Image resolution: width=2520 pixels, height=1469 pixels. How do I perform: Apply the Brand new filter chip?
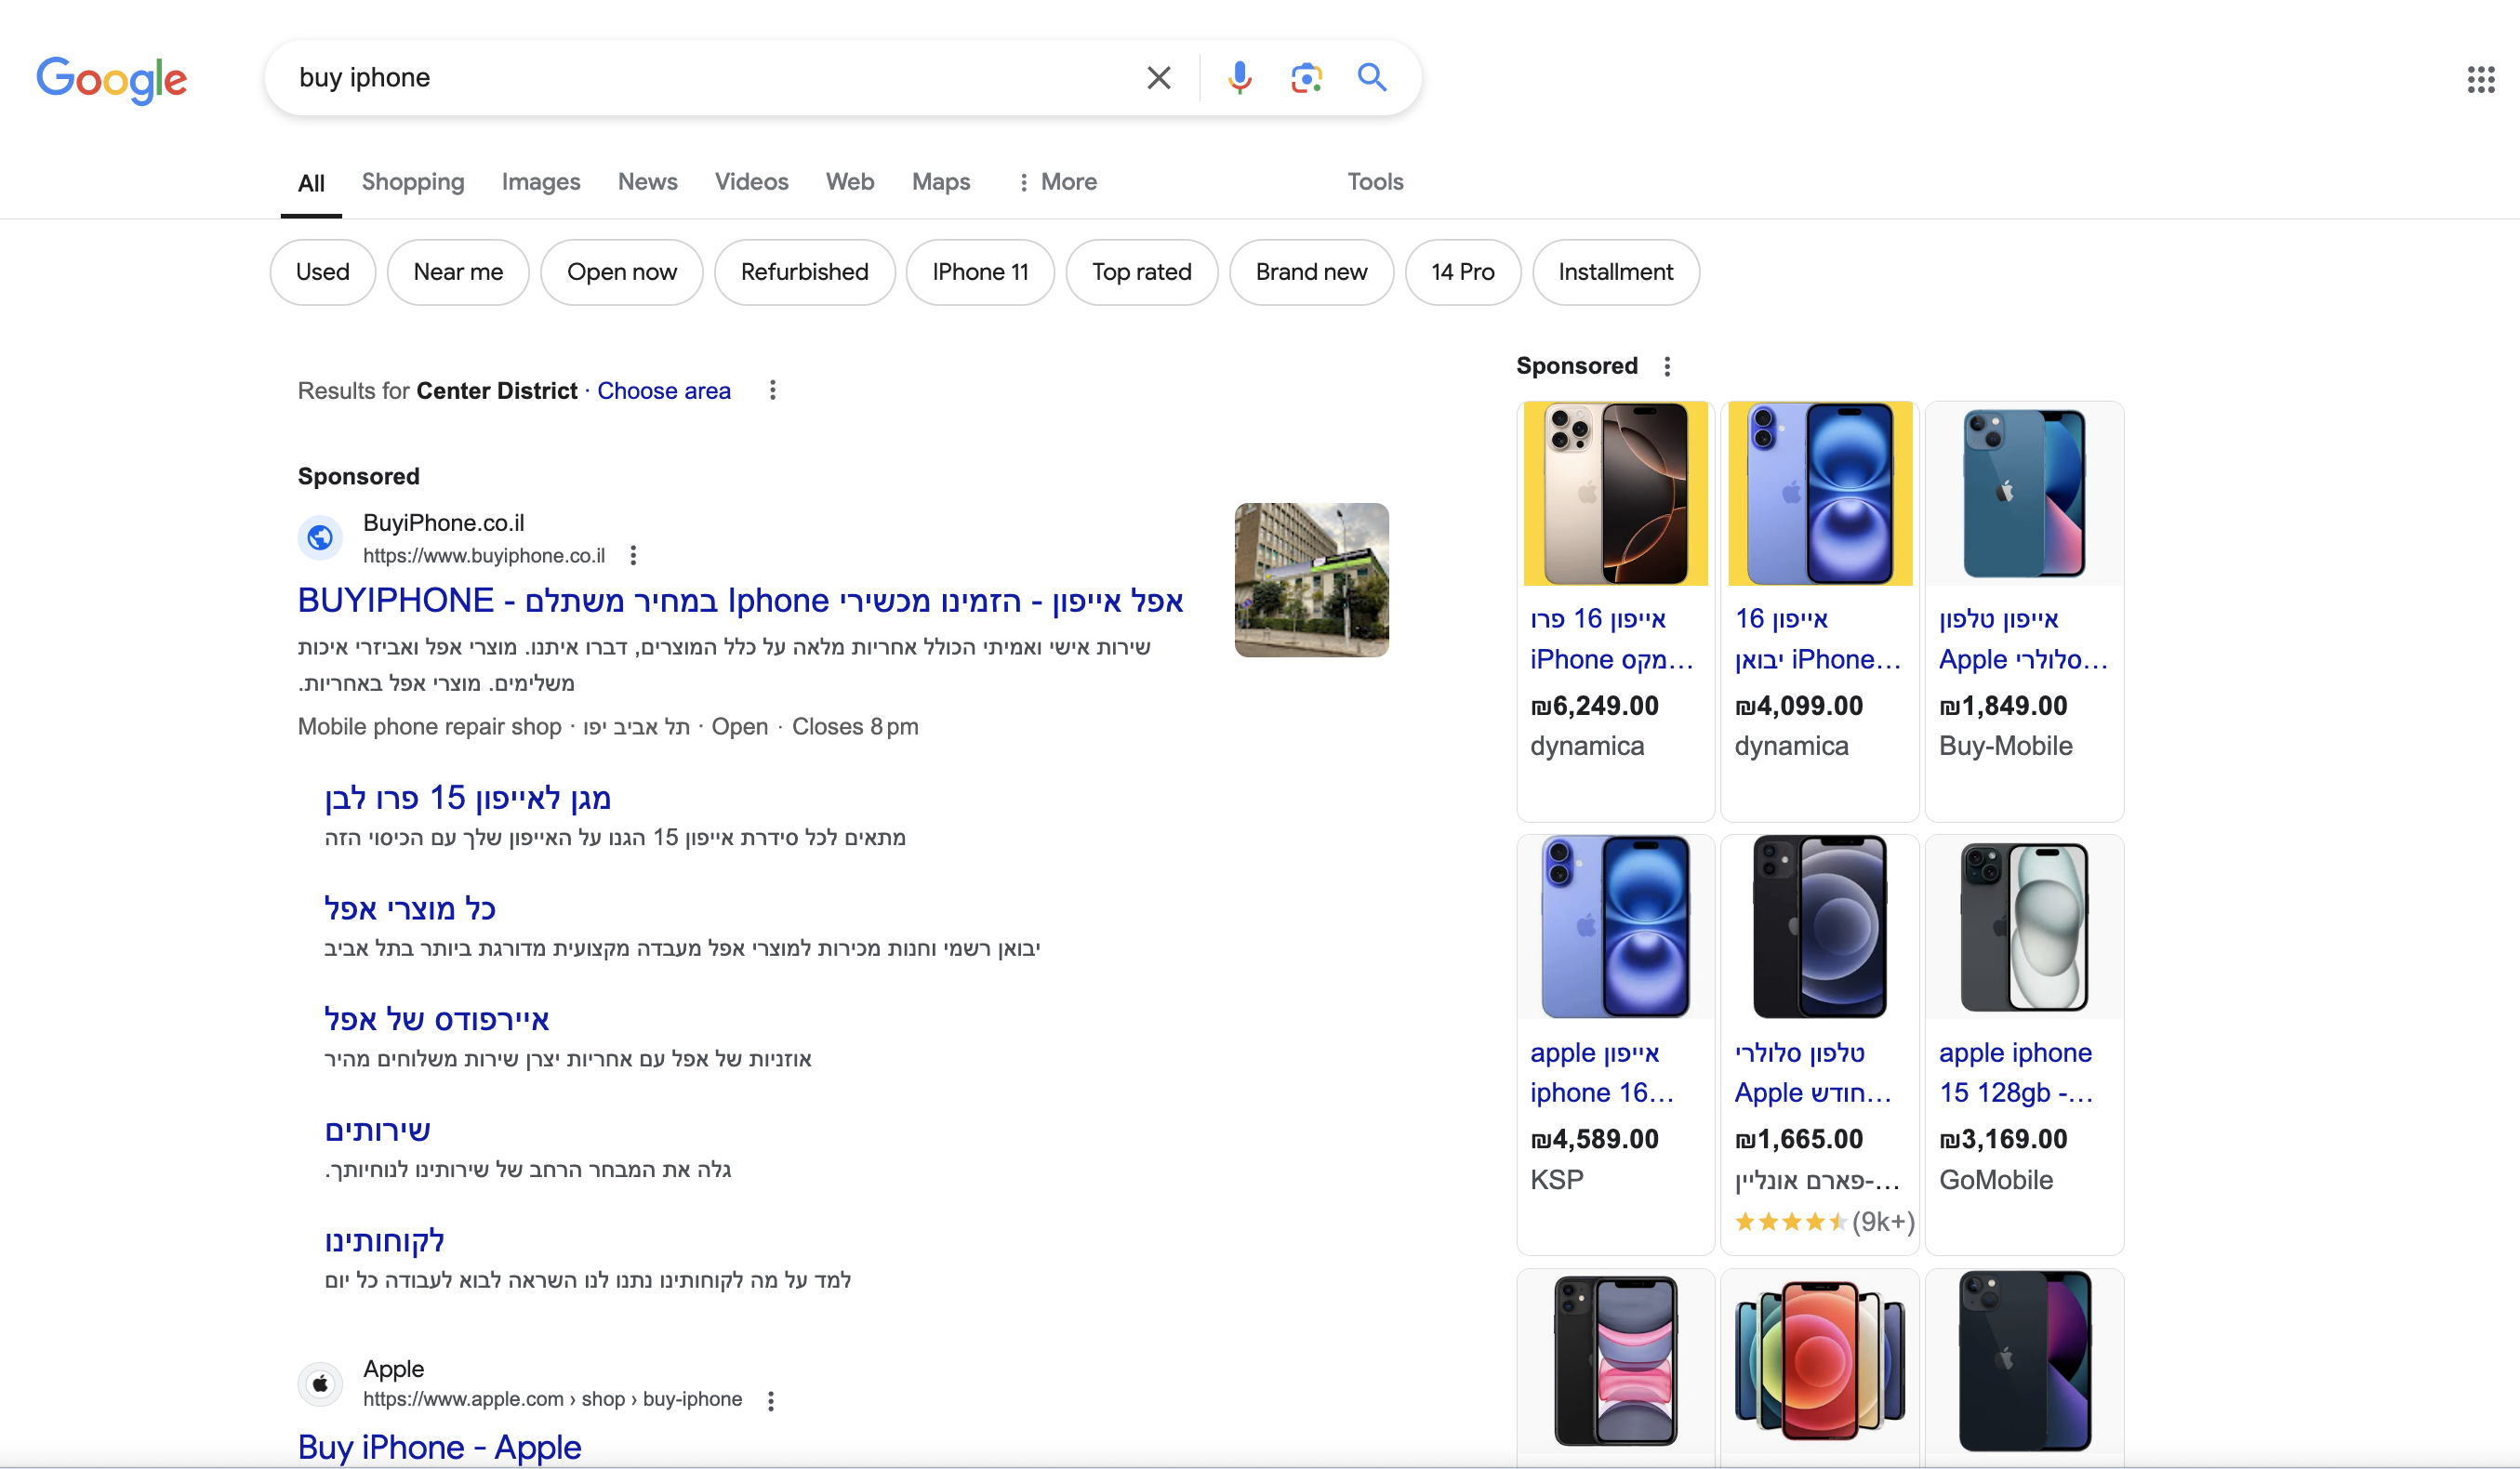click(x=1311, y=272)
